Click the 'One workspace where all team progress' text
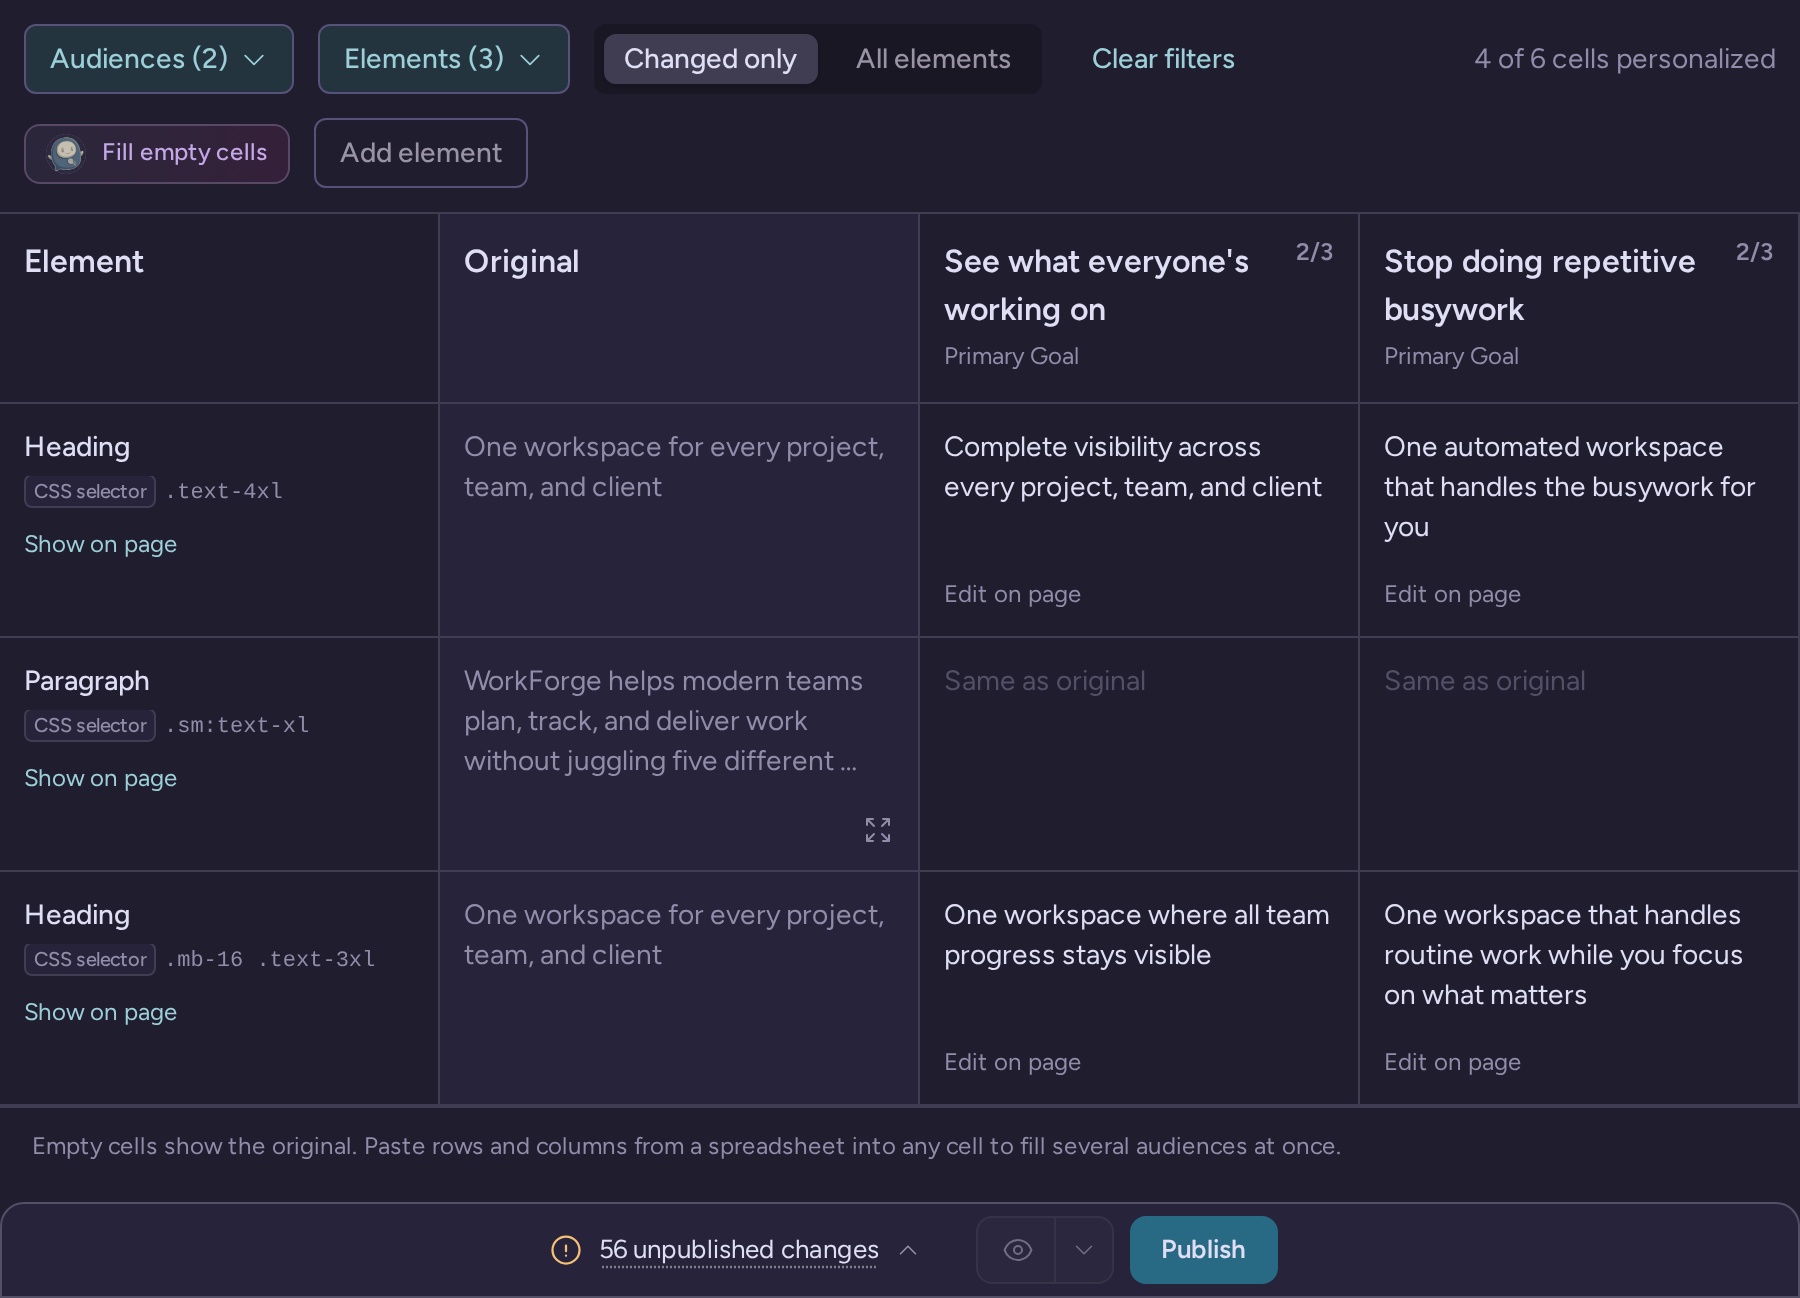Image resolution: width=1800 pixels, height=1298 pixels. click(x=1137, y=935)
